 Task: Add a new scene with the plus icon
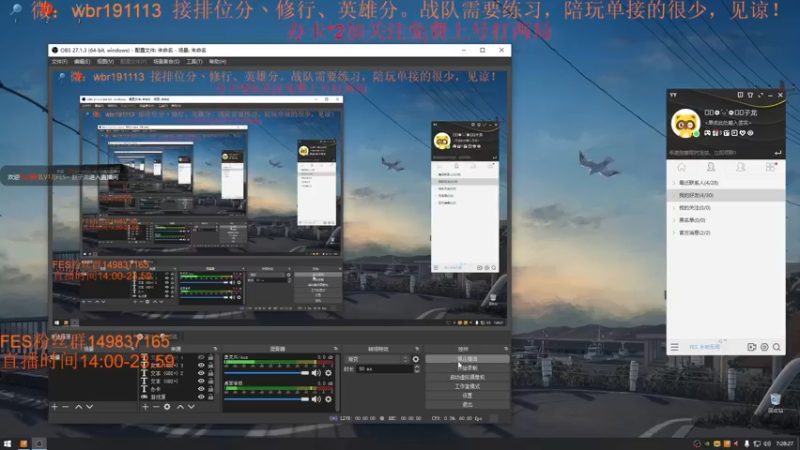[x=55, y=407]
